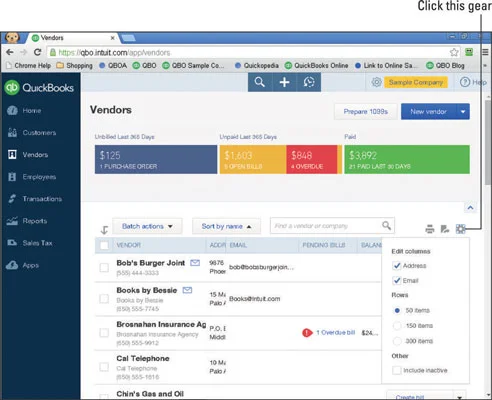Check the box for Books by Bessie
Viewport: 492px width, 400px height.
pos(104,299)
